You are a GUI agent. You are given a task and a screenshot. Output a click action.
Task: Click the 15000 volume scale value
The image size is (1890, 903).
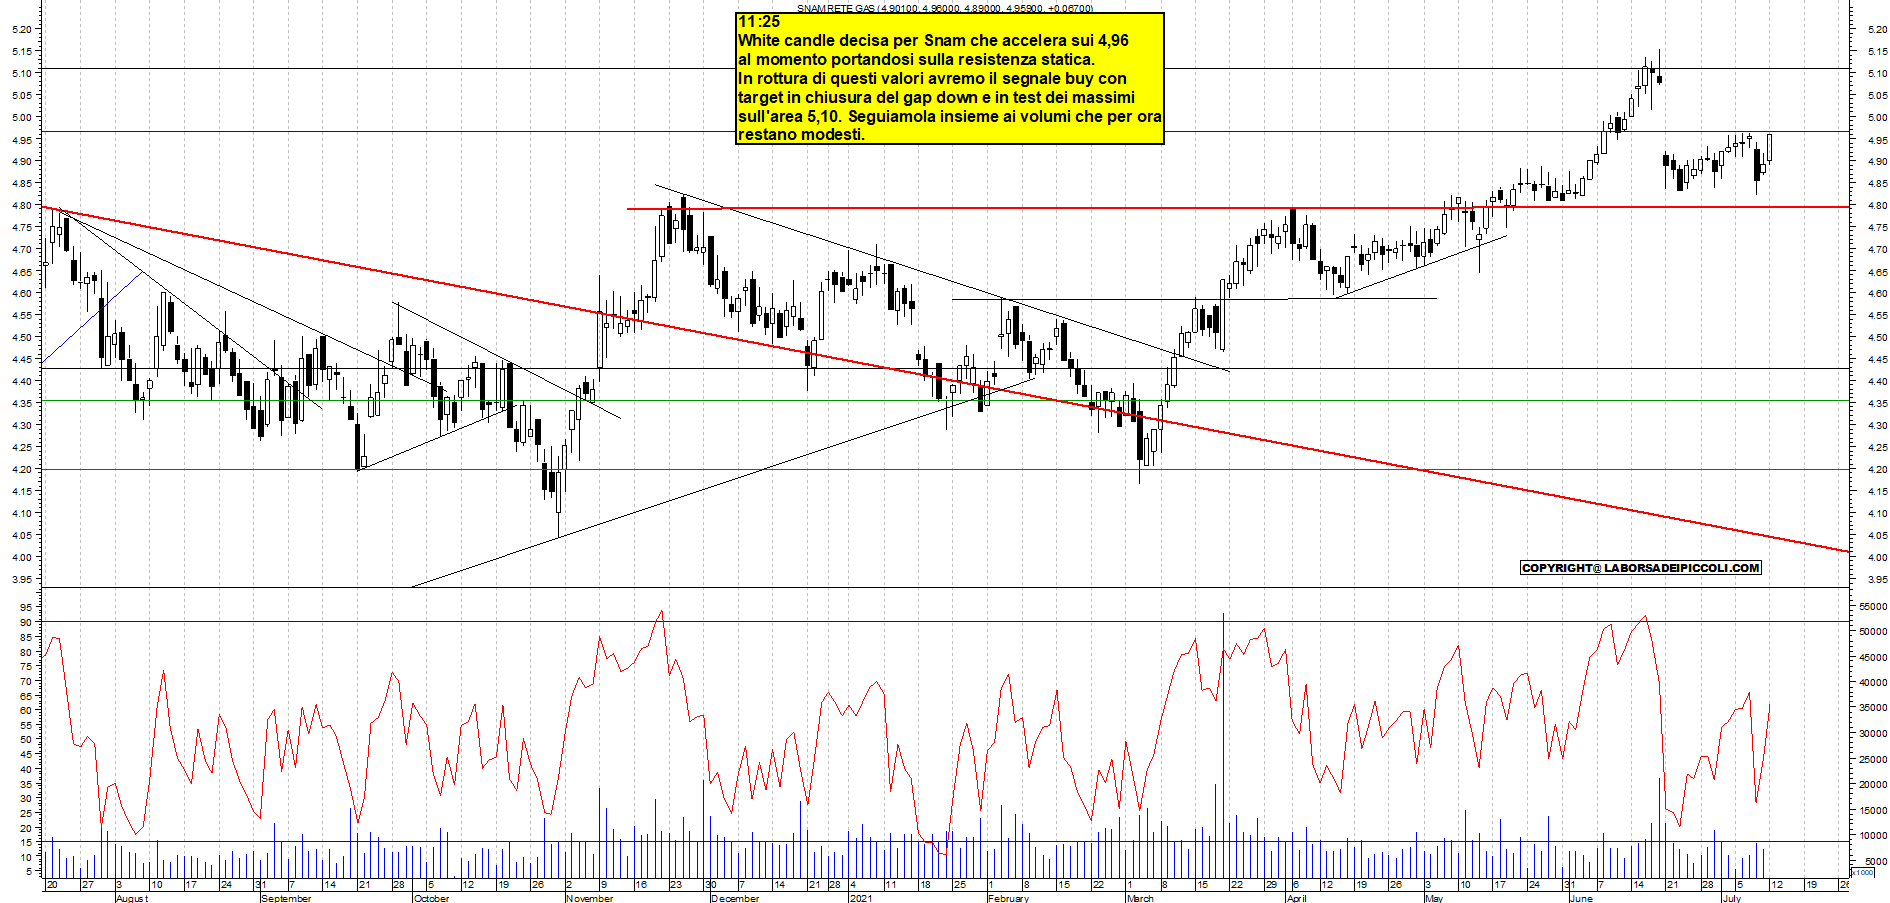click(x=1873, y=811)
